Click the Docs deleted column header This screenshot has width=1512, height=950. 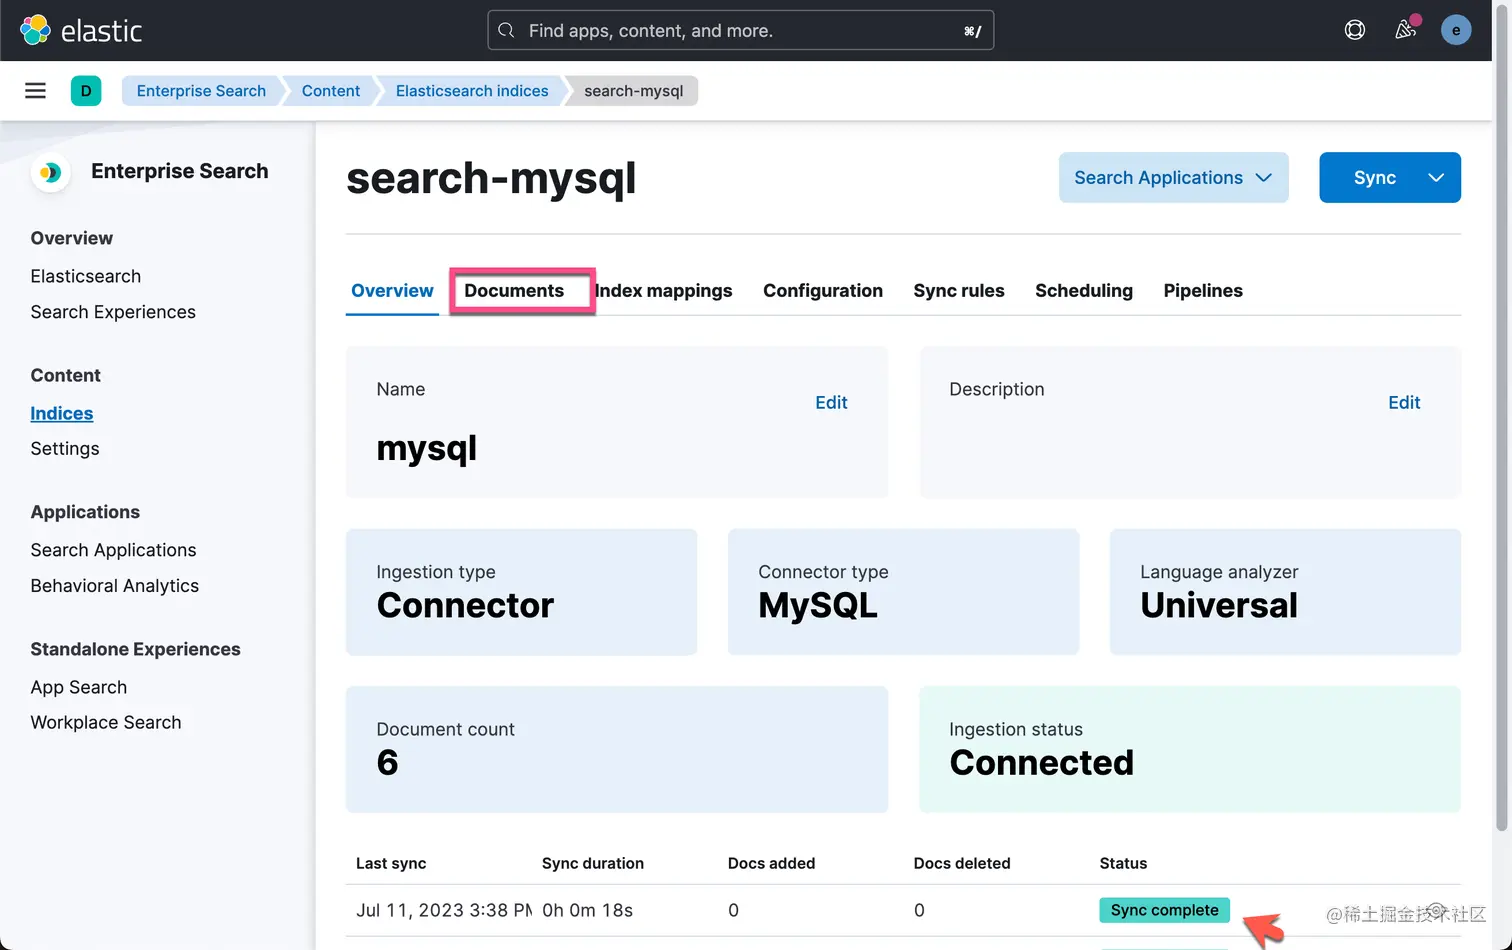pos(962,863)
